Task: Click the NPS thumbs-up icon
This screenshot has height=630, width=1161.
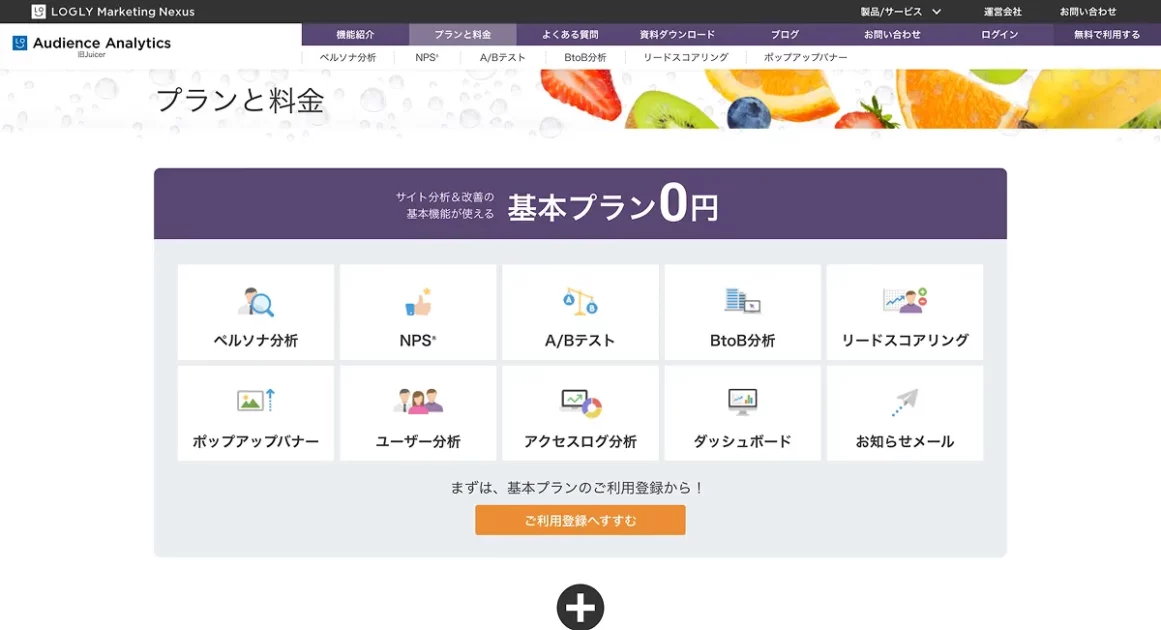Action: (418, 301)
